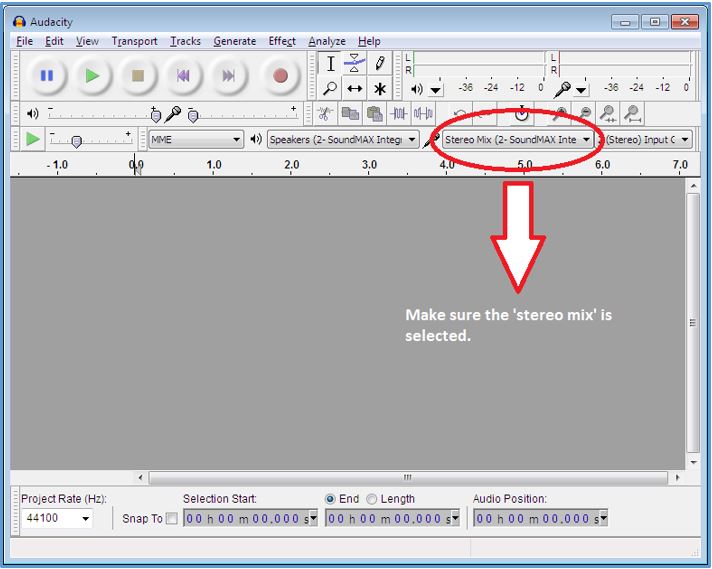The image size is (712, 569).
Task: Click the output volume slider handle
Action: [x=155, y=116]
